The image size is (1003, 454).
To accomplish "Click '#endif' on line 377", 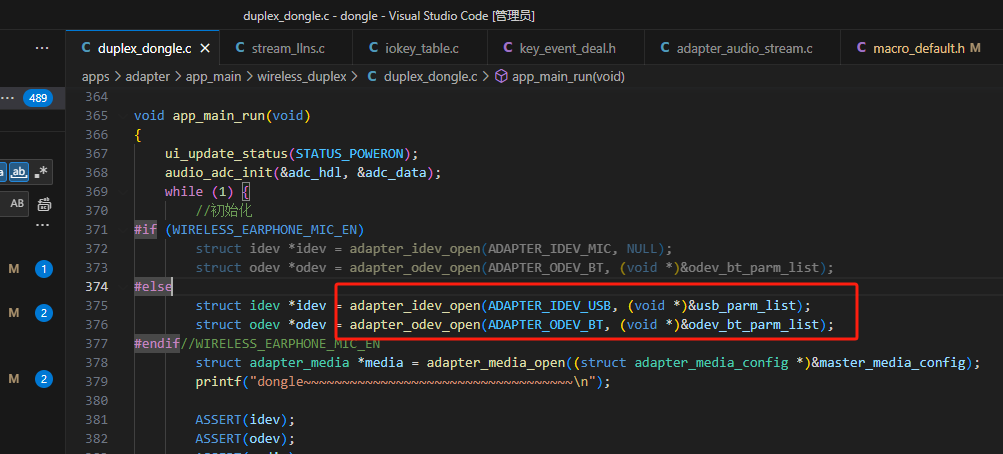I will pyautogui.click(x=157, y=344).
